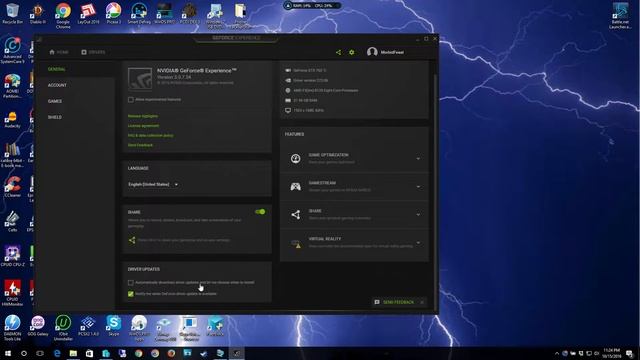Enable experimental features checkbox
The height and width of the screenshot is (360, 640).
(x=131, y=100)
